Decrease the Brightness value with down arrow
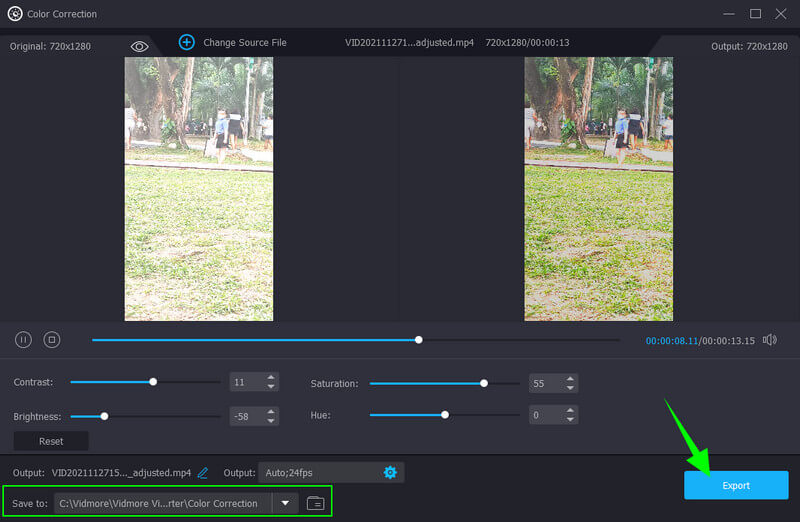 [x=270, y=420]
